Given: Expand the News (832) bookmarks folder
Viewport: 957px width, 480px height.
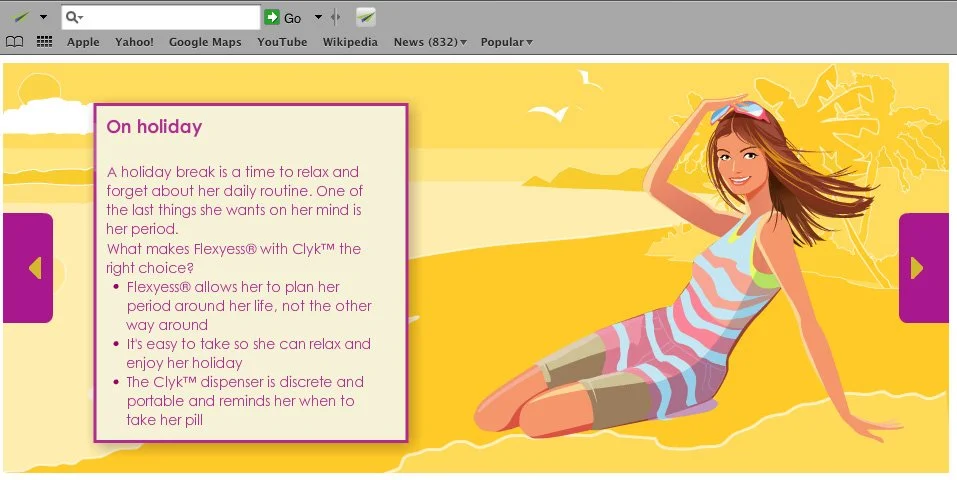Looking at the screenshot, I should coord(430,42).
